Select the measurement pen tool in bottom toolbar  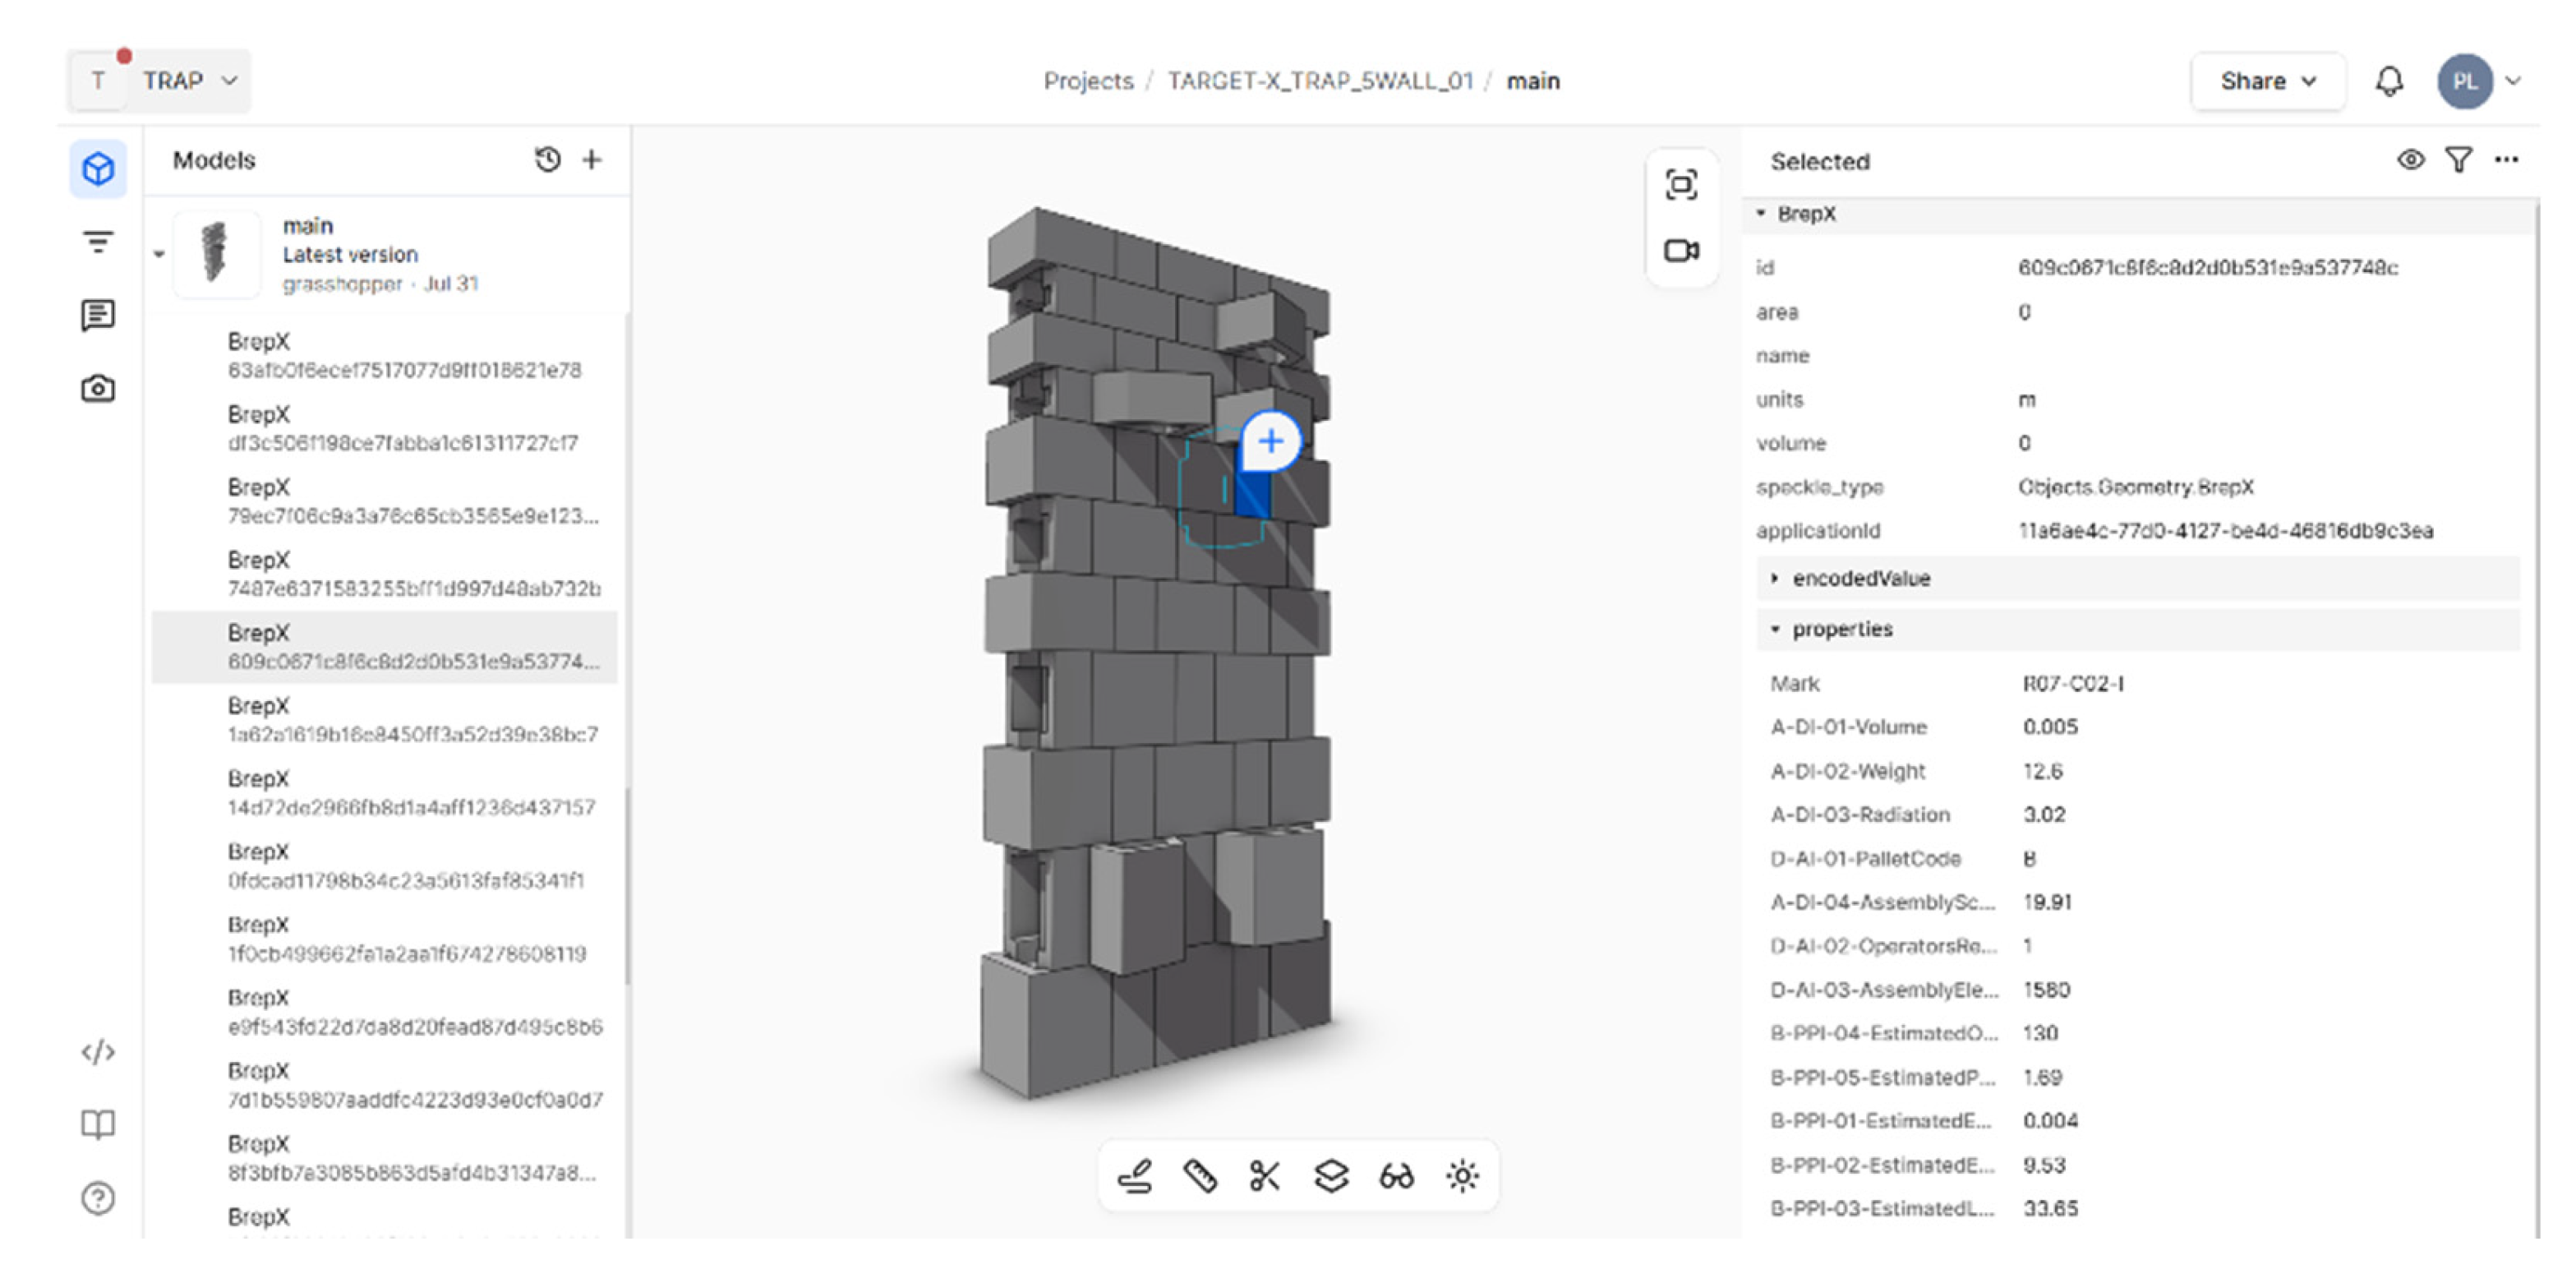(x=1138, y=1176)
